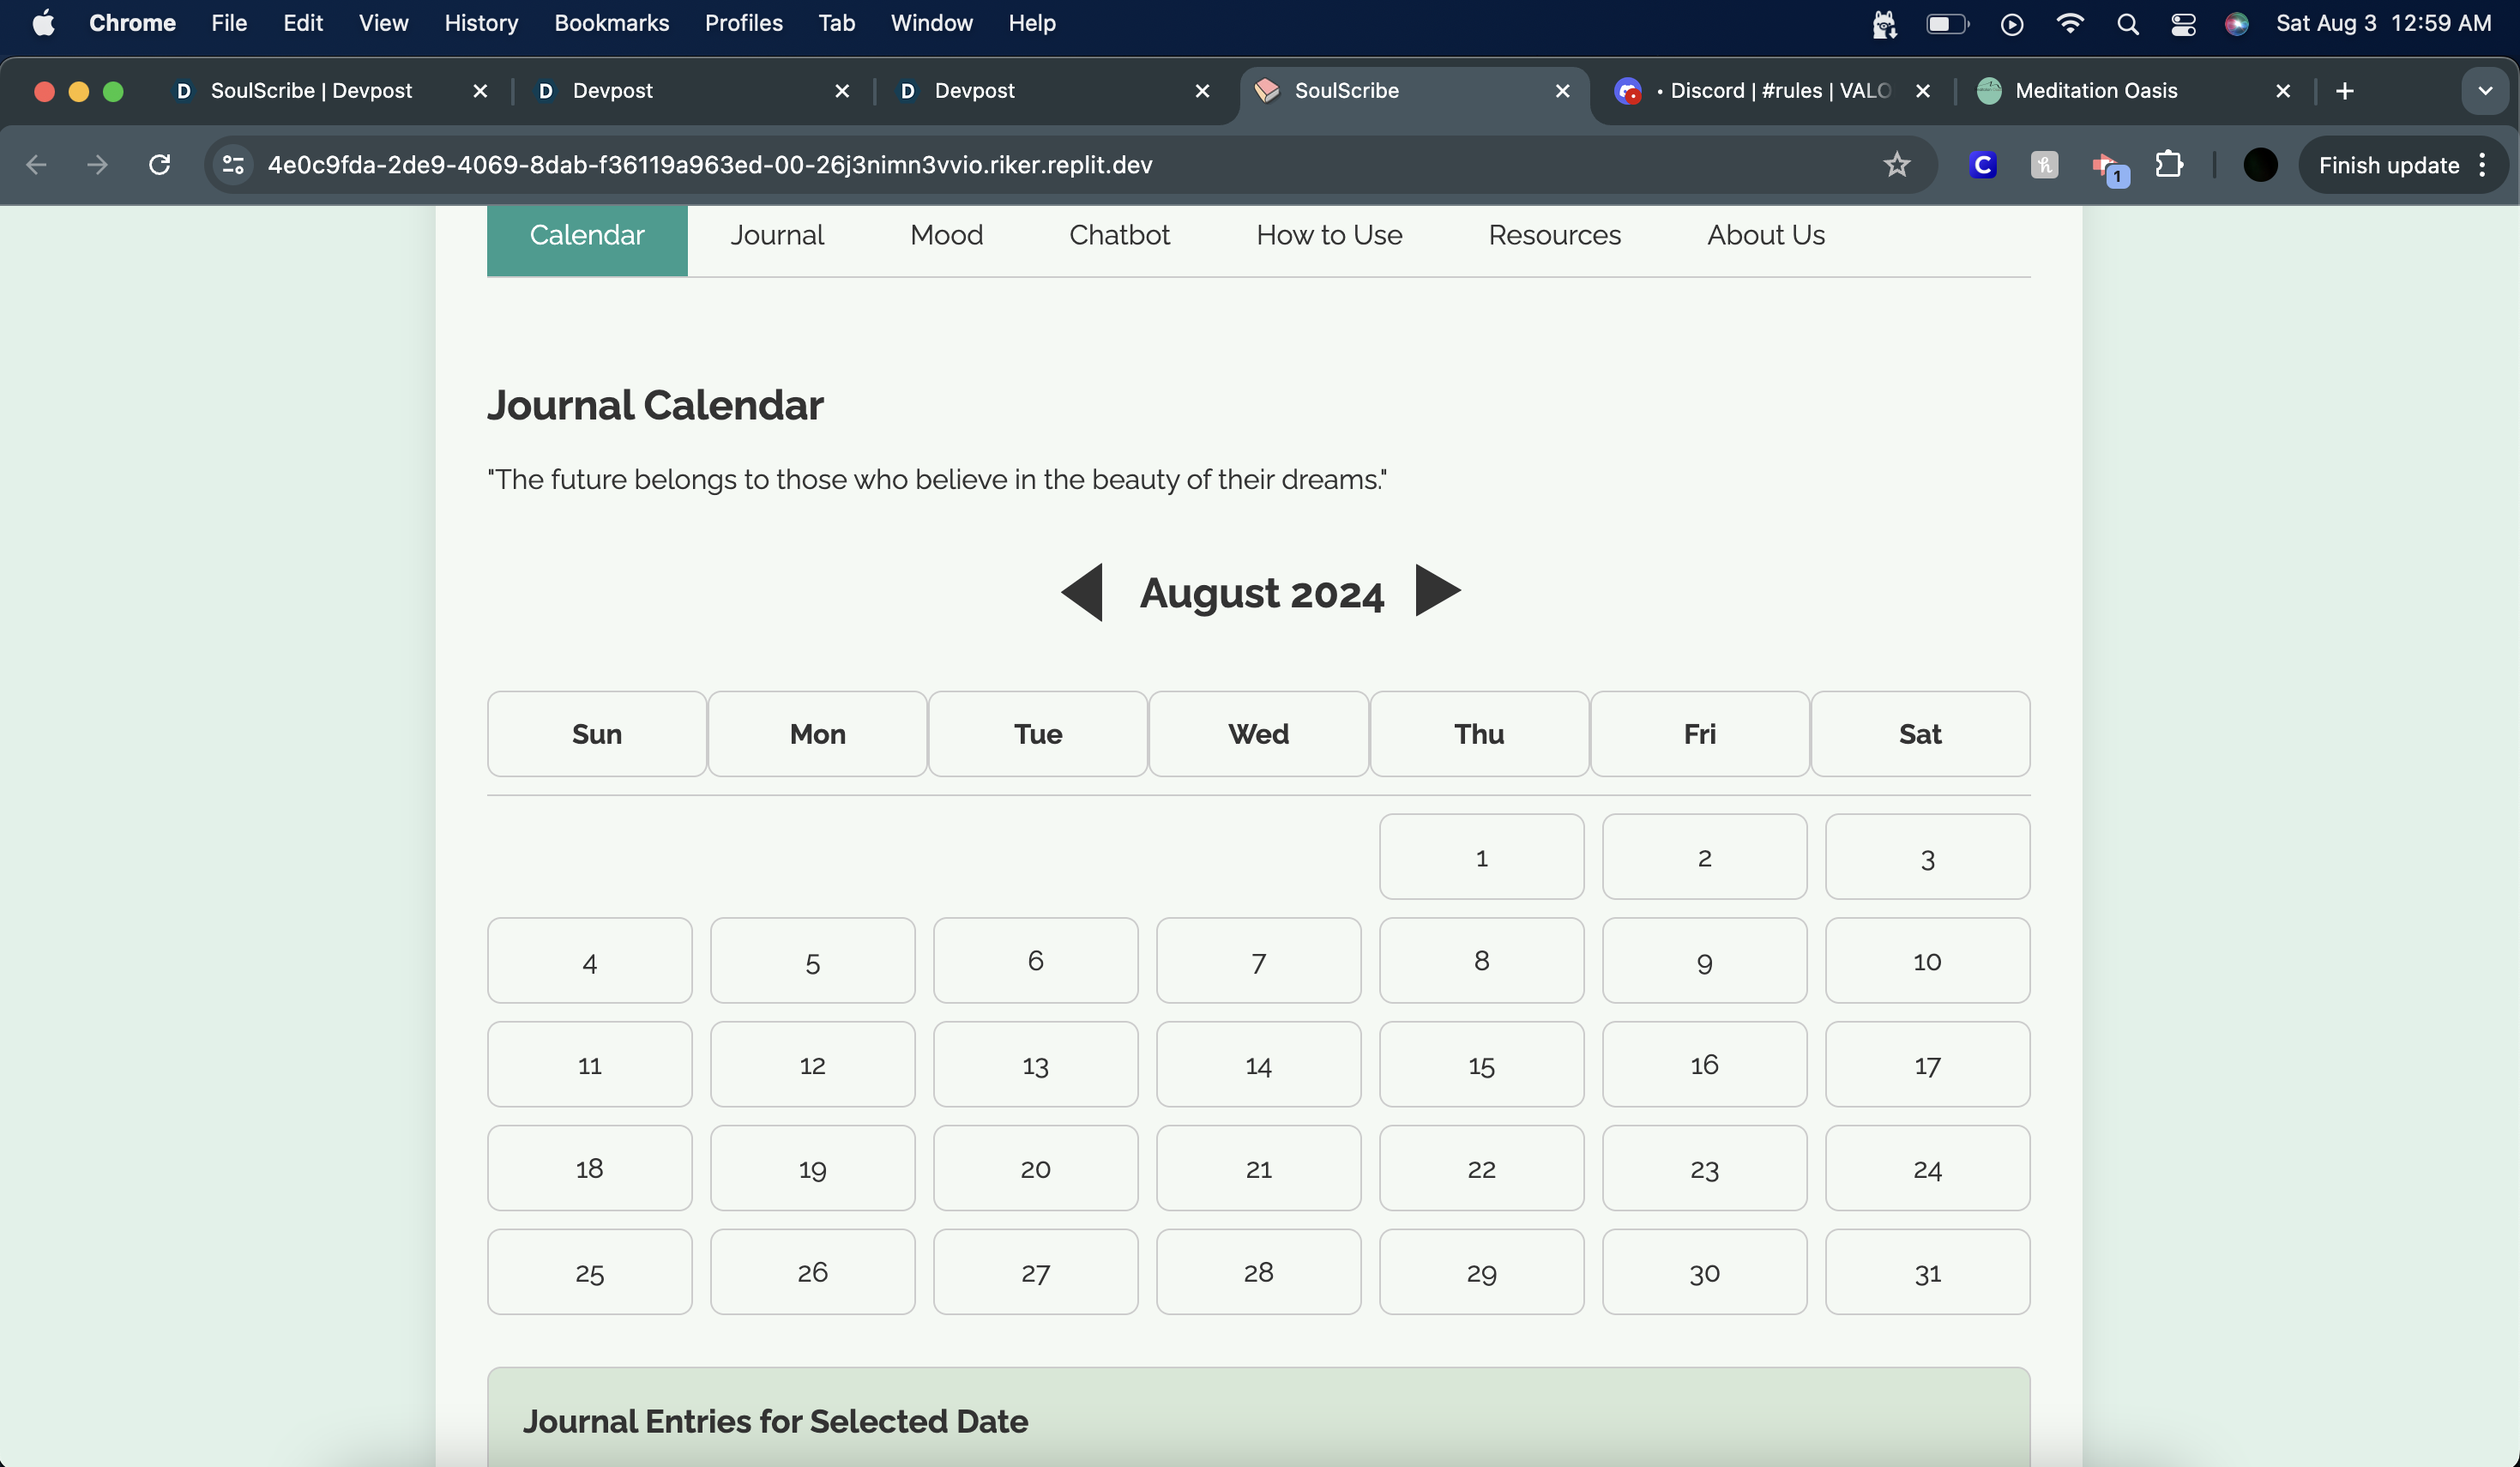Expand the tab search dropdown

coord(2484,91)
